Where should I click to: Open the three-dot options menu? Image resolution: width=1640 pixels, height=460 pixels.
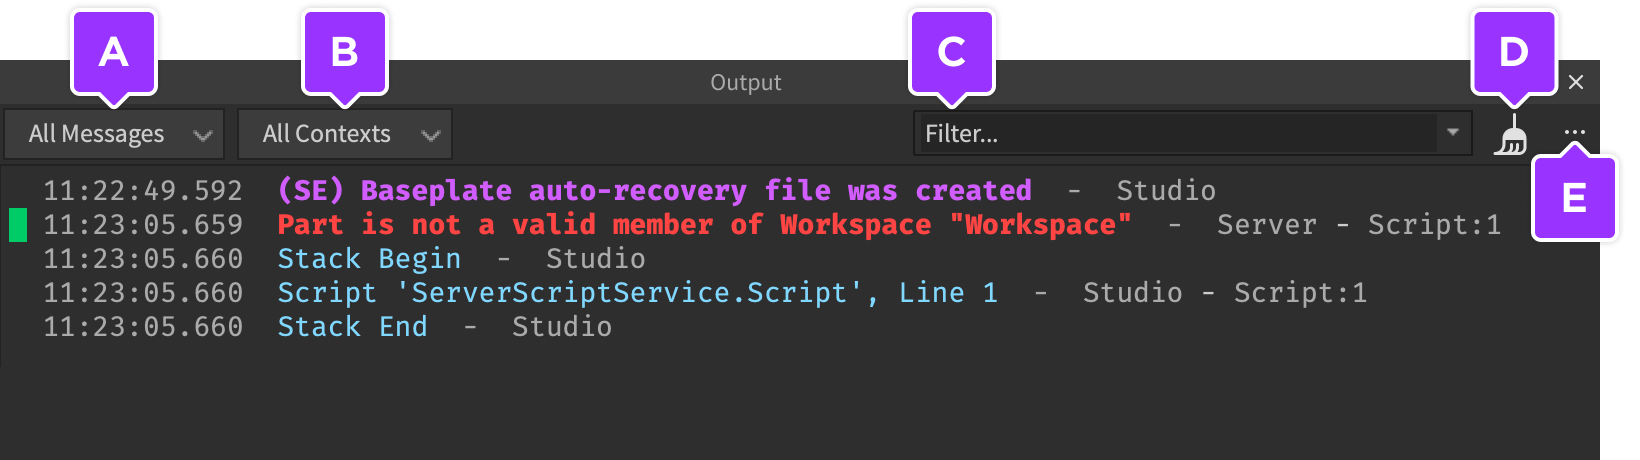point(1574,132)
